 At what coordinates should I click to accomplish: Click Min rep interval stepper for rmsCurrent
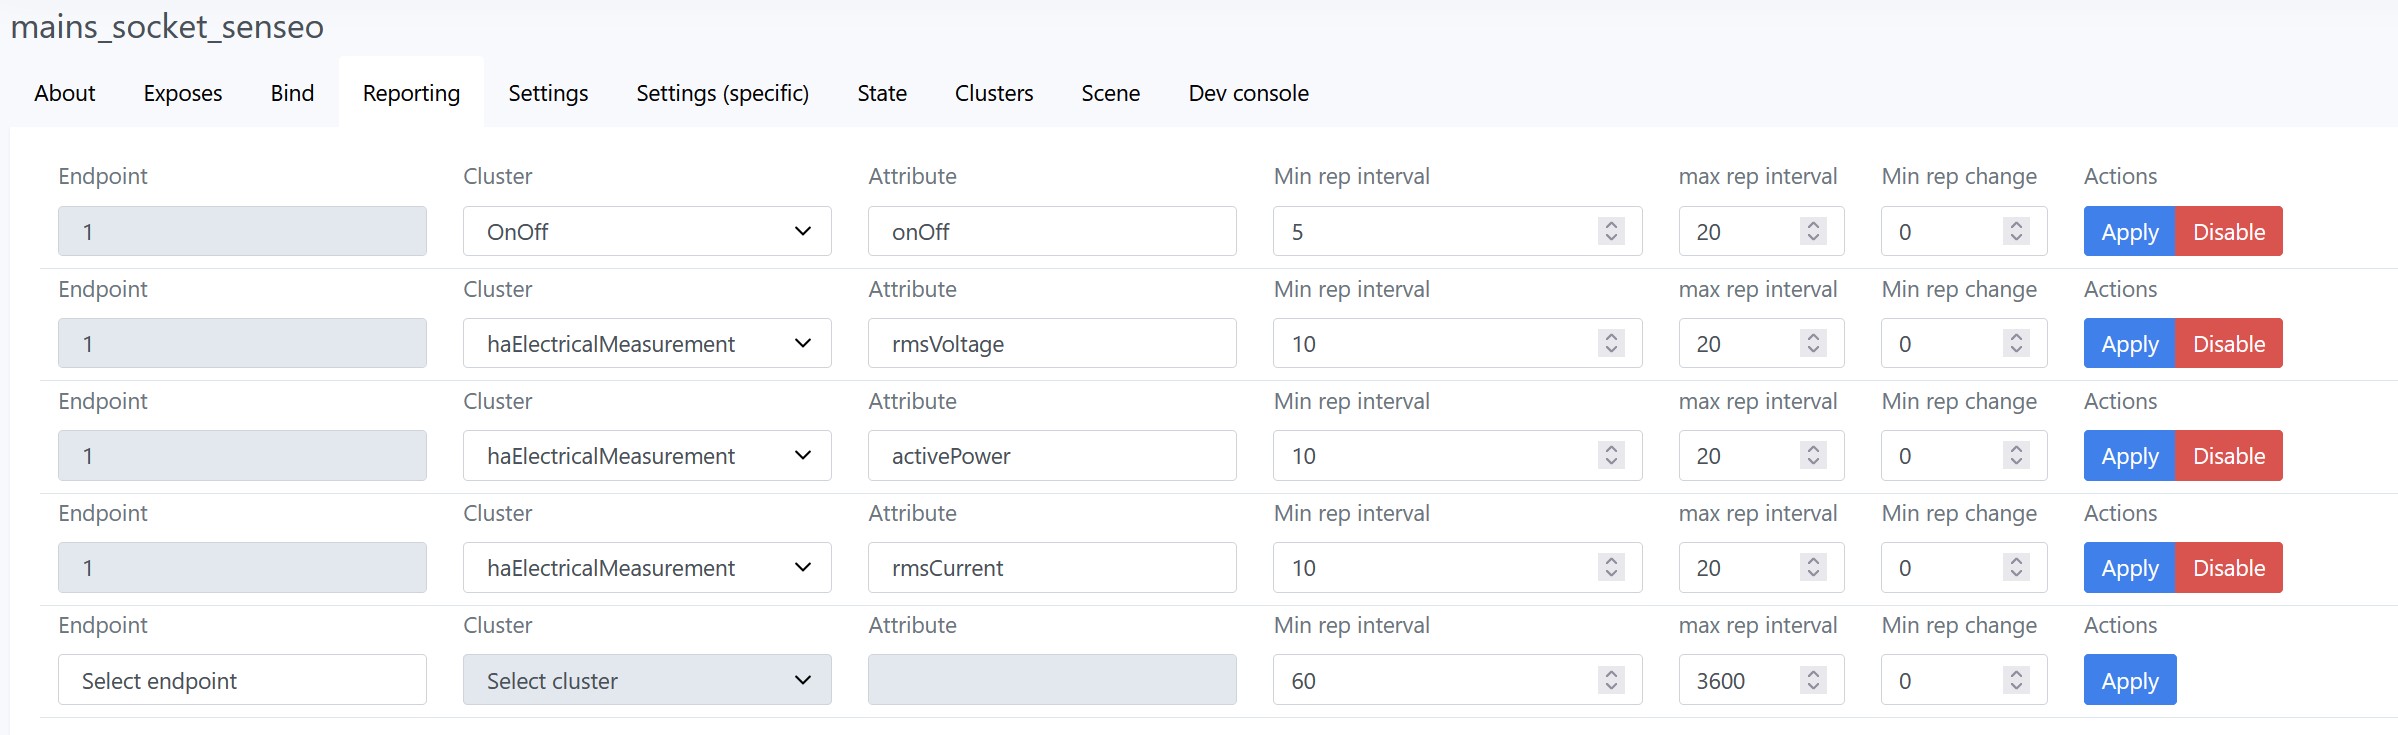coord(1611,567)
